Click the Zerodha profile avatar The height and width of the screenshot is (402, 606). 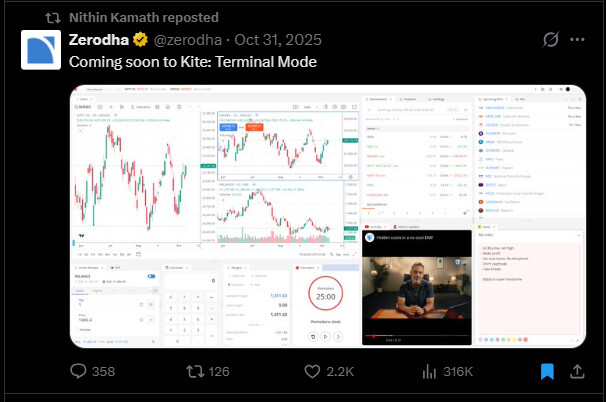pyautogui.click(x=42, y=50)
